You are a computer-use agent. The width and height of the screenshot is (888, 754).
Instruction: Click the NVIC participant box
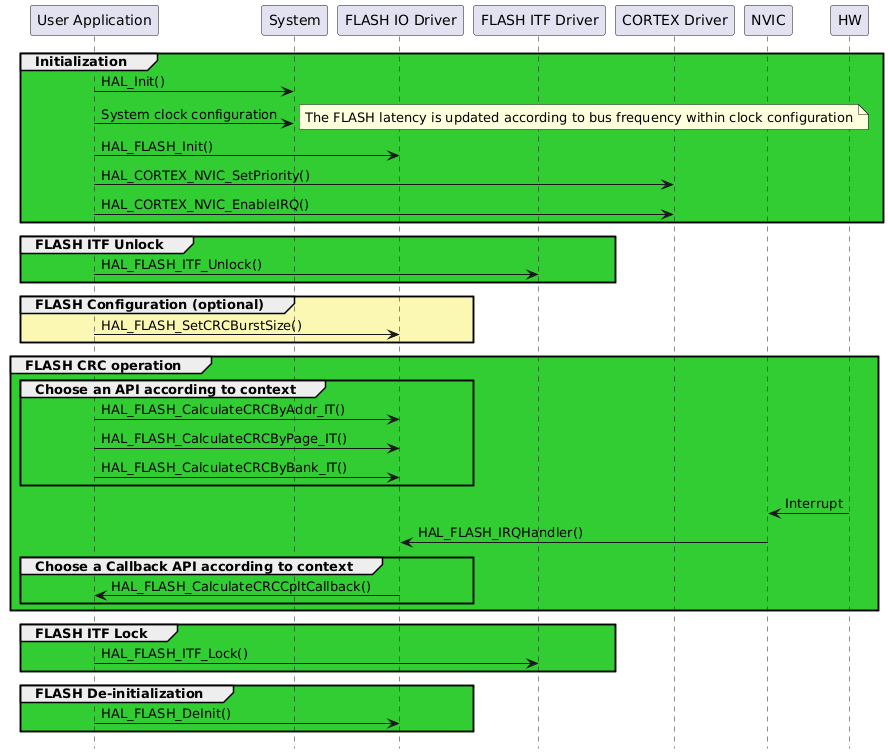tap(768, 20)
